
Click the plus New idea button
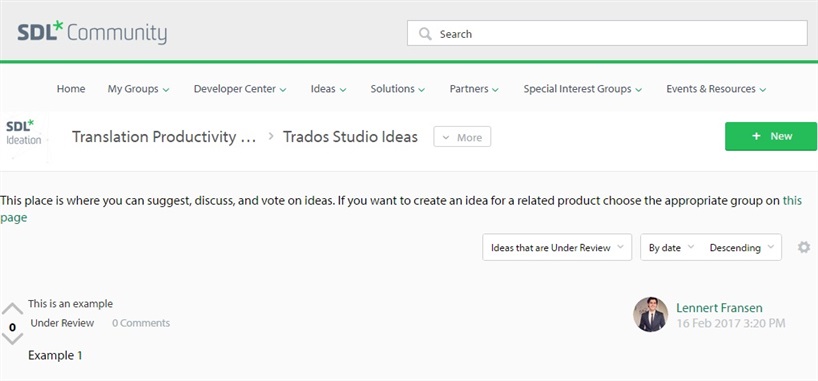click(771, 136)
